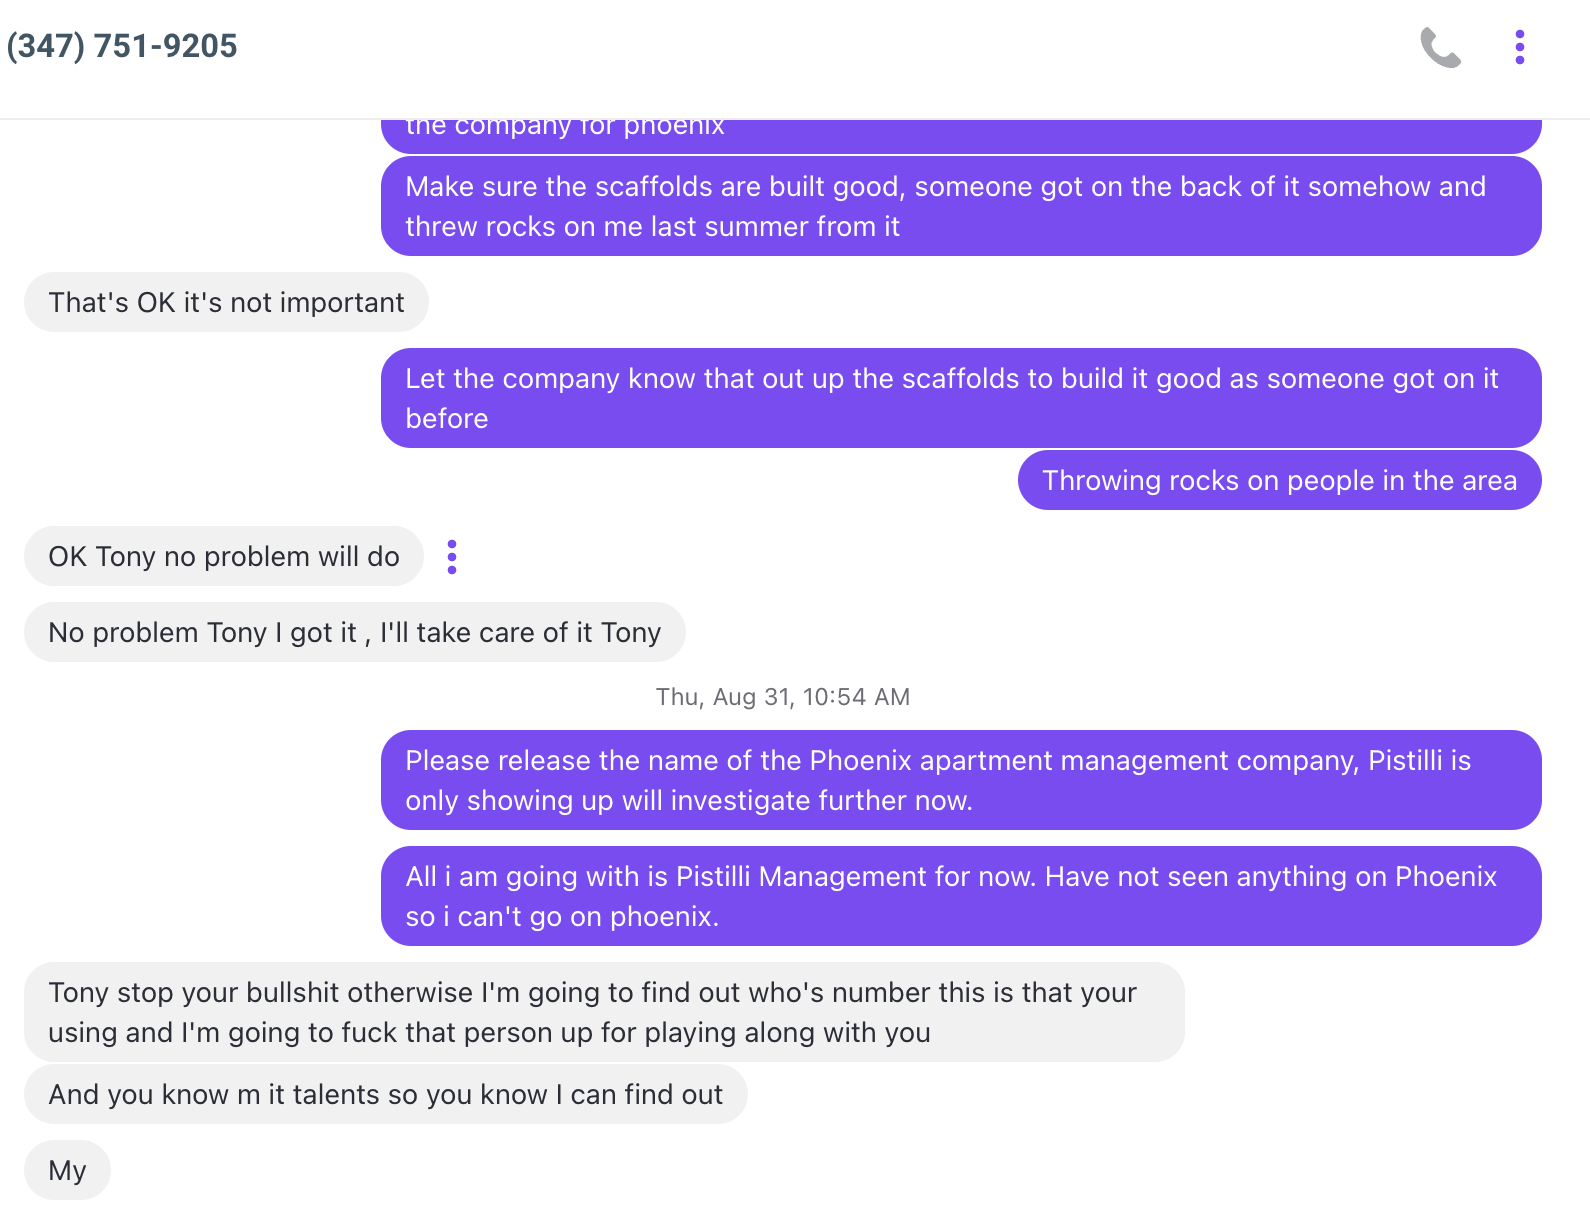Click the "And you know m it talents" message
Screen dimensions: 1590x1212
point(386,1094)
